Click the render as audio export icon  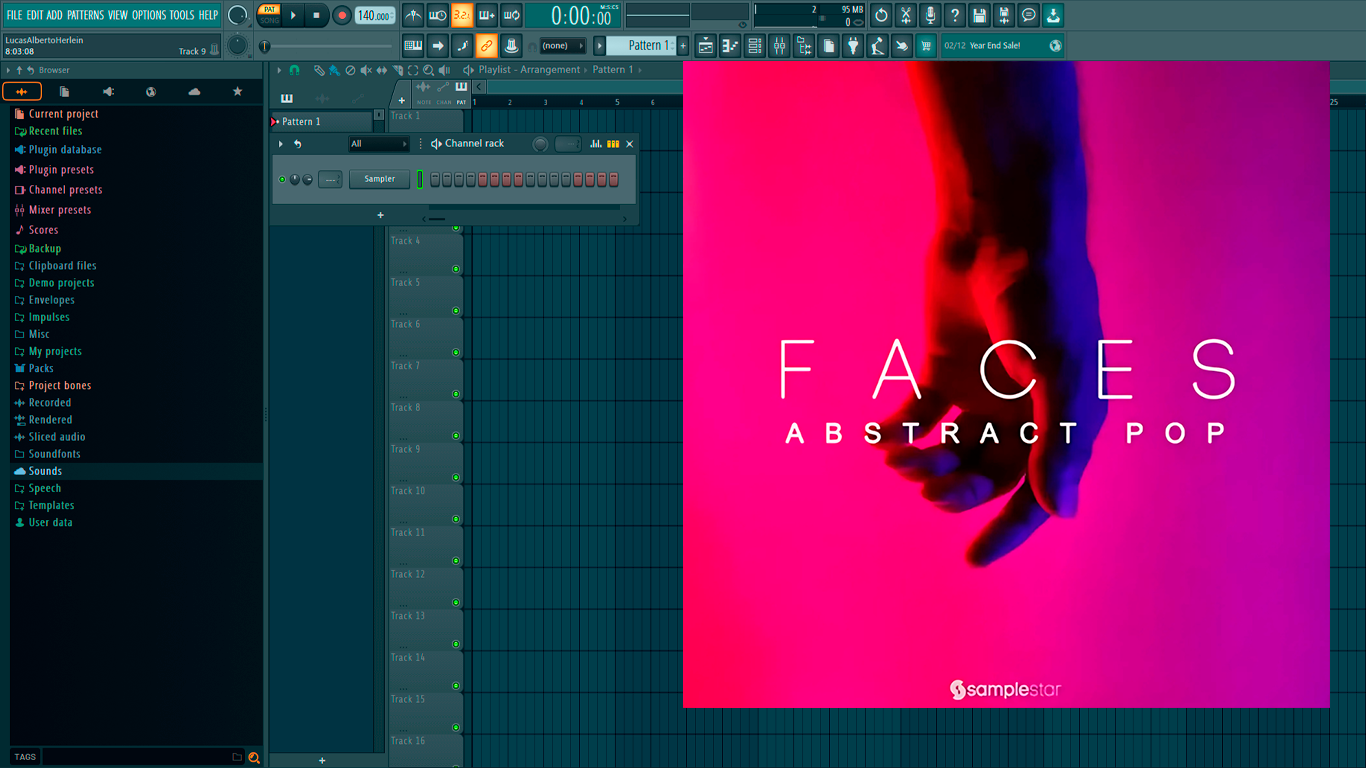click(1004, 15)
